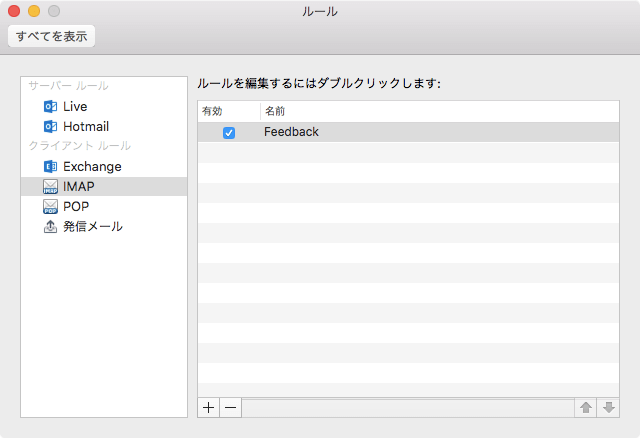This screenshot has height=438, width=640.
Task: Remove the selected rule with minus button
Action: pos(230,407)
